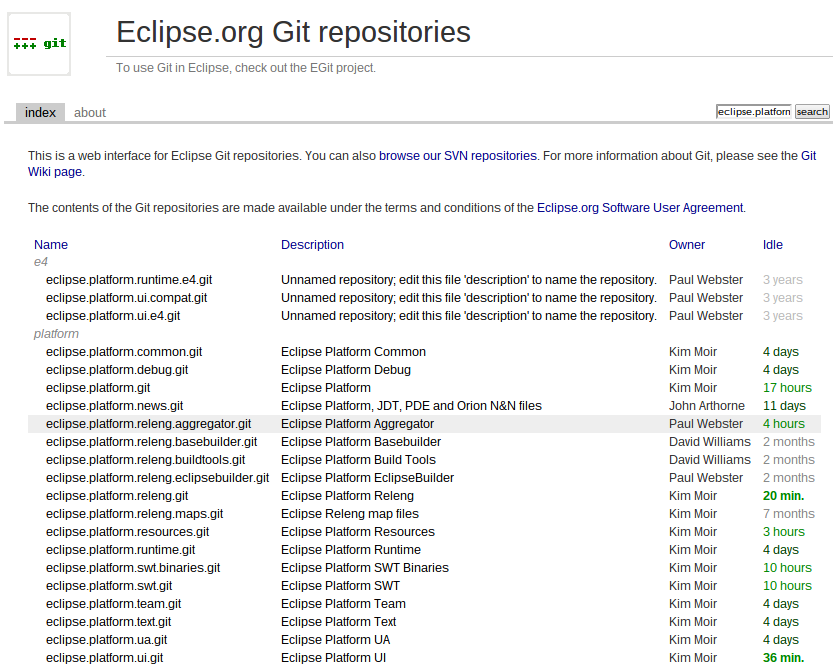
Task: Open eclipse.platform.releng.aggregator.git repository
Action: [149, 424]
